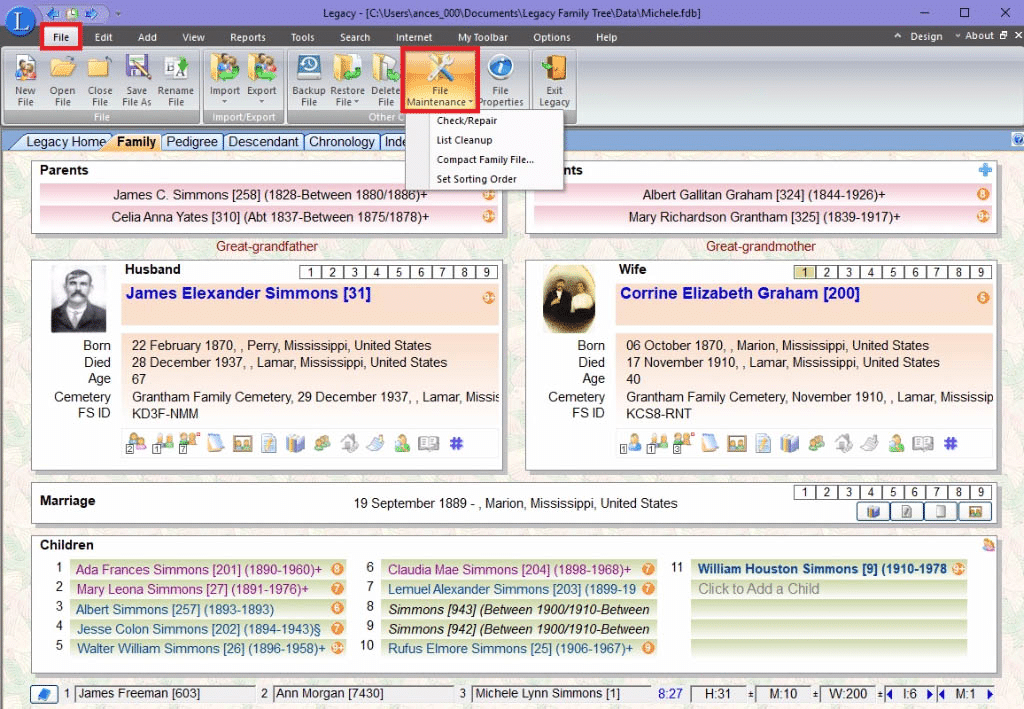Select Check/Repair from the dropdown

coord(467,121)
